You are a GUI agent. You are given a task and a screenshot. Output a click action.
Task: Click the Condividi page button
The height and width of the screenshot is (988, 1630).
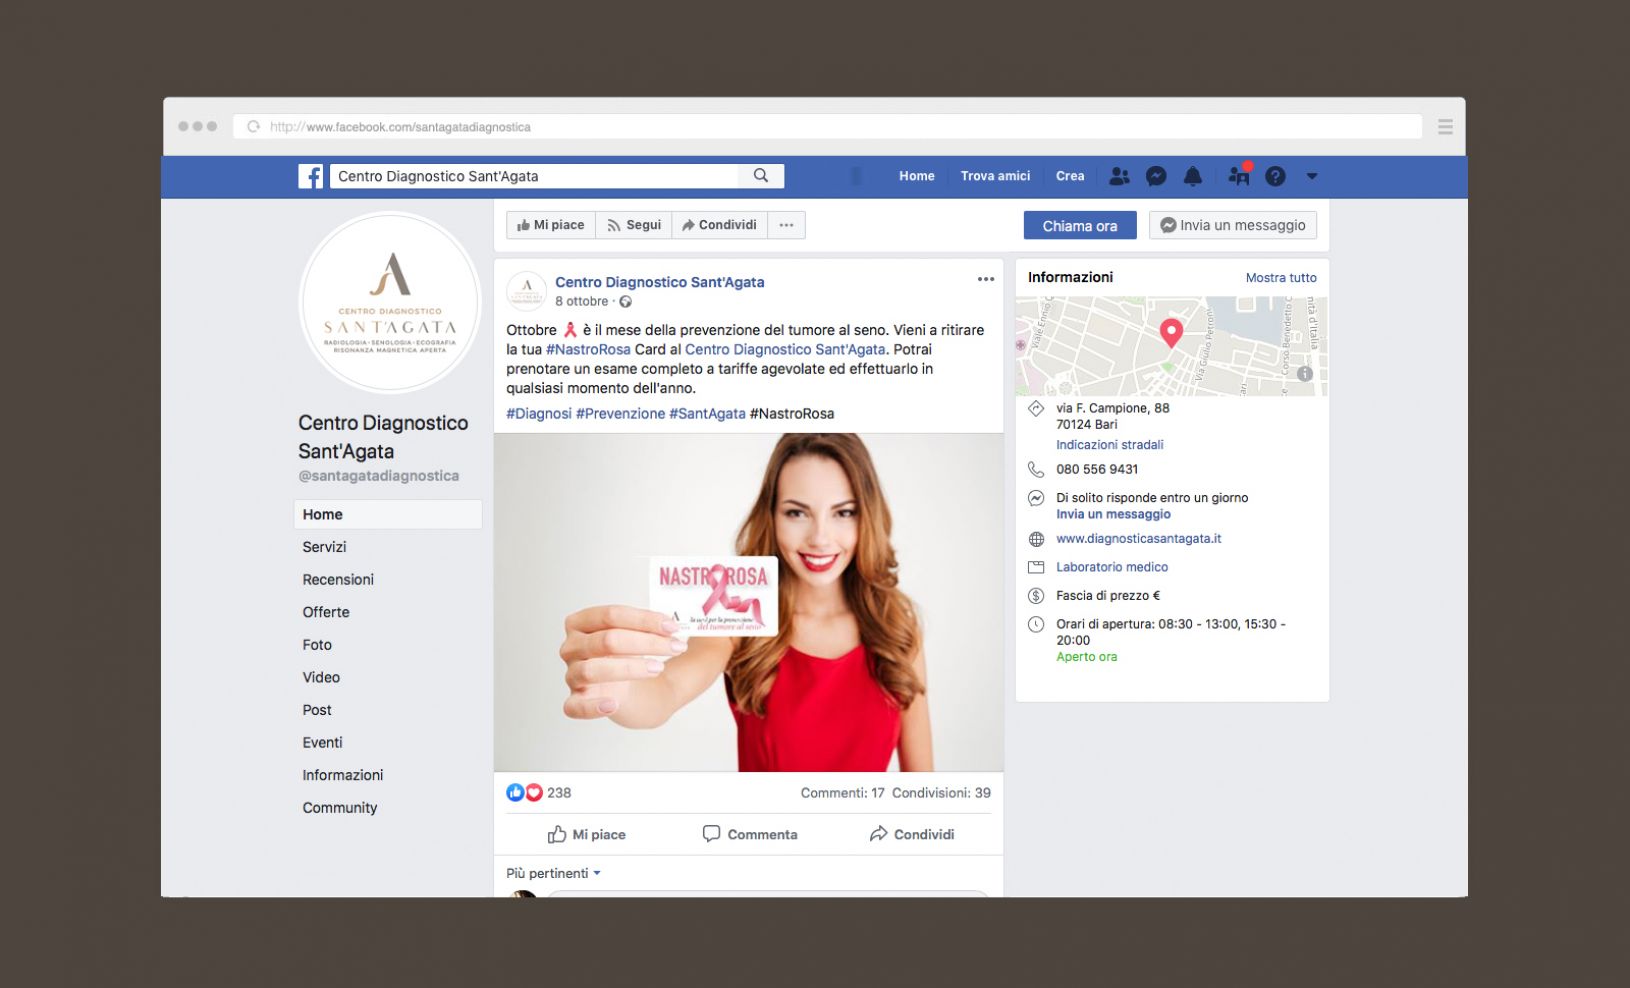(x=720, y=225)
